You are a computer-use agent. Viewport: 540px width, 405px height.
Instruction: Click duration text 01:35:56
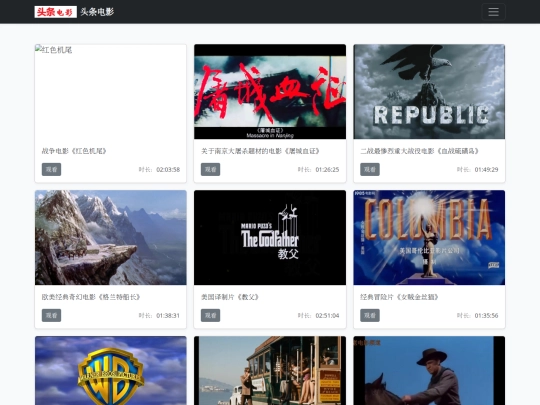pyautogui.click(x=486, y=315)
